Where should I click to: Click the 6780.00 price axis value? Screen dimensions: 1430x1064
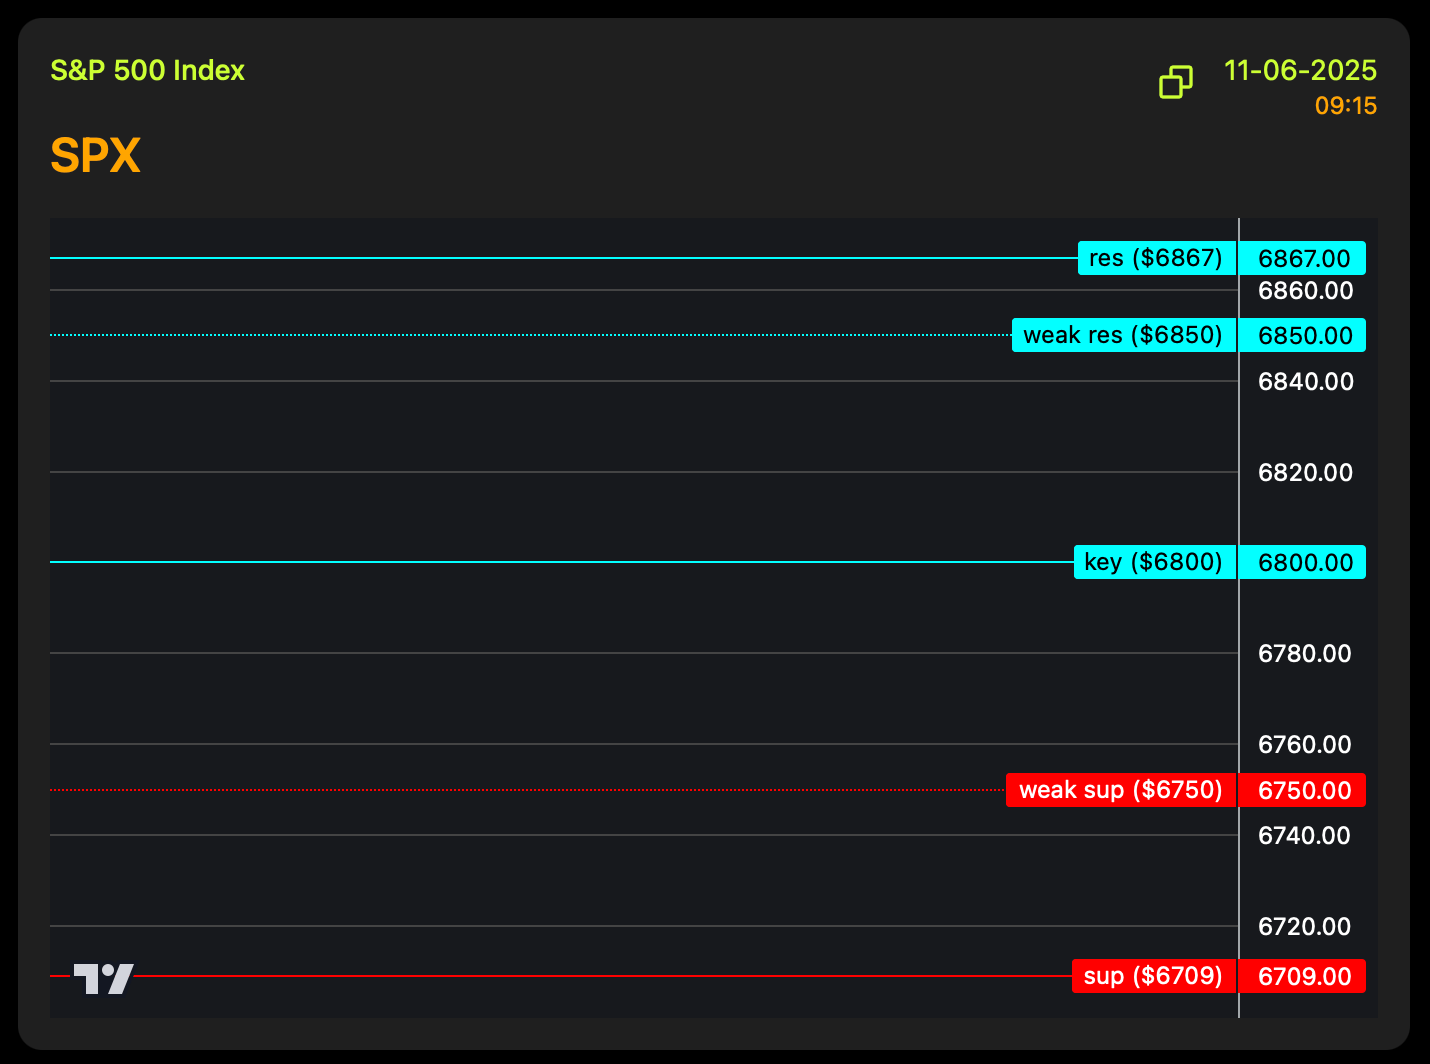[x=1305, y=653]
